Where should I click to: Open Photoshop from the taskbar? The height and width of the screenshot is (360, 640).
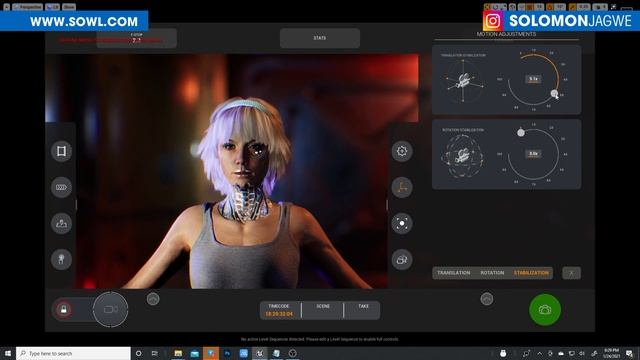tap(227, 353)
